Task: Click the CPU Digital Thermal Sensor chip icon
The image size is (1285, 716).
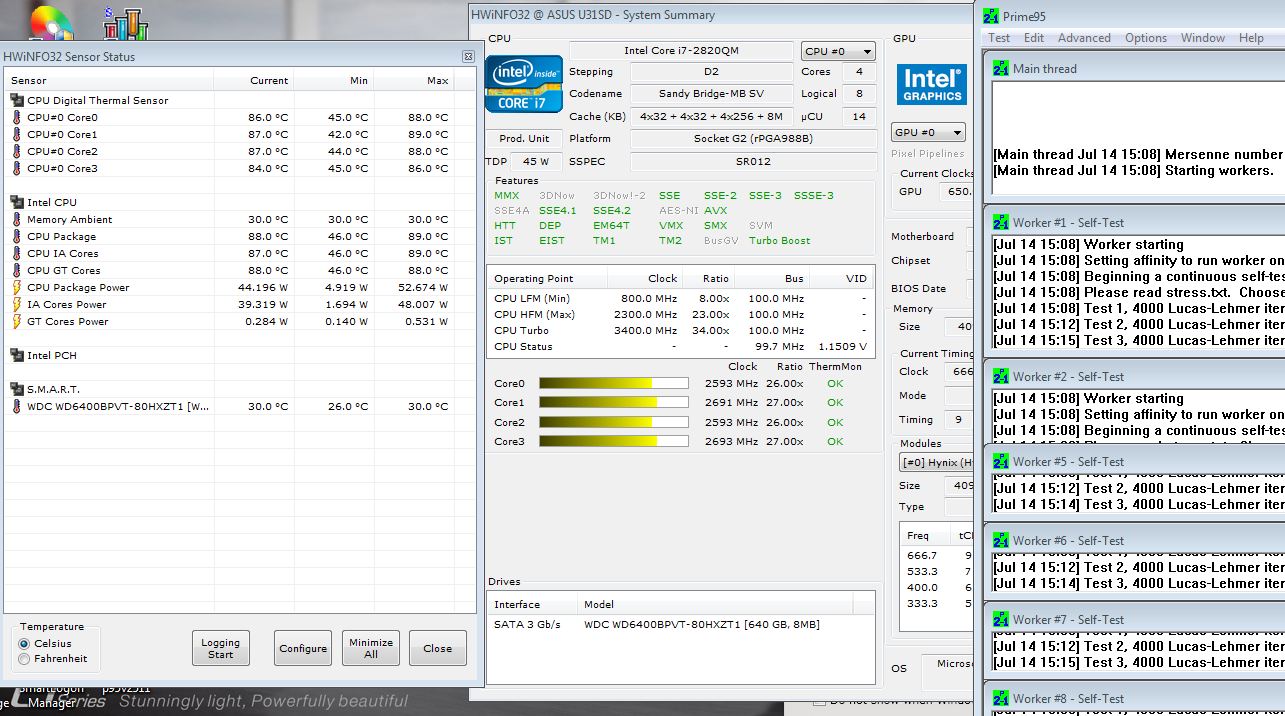Action: (17, 100)
